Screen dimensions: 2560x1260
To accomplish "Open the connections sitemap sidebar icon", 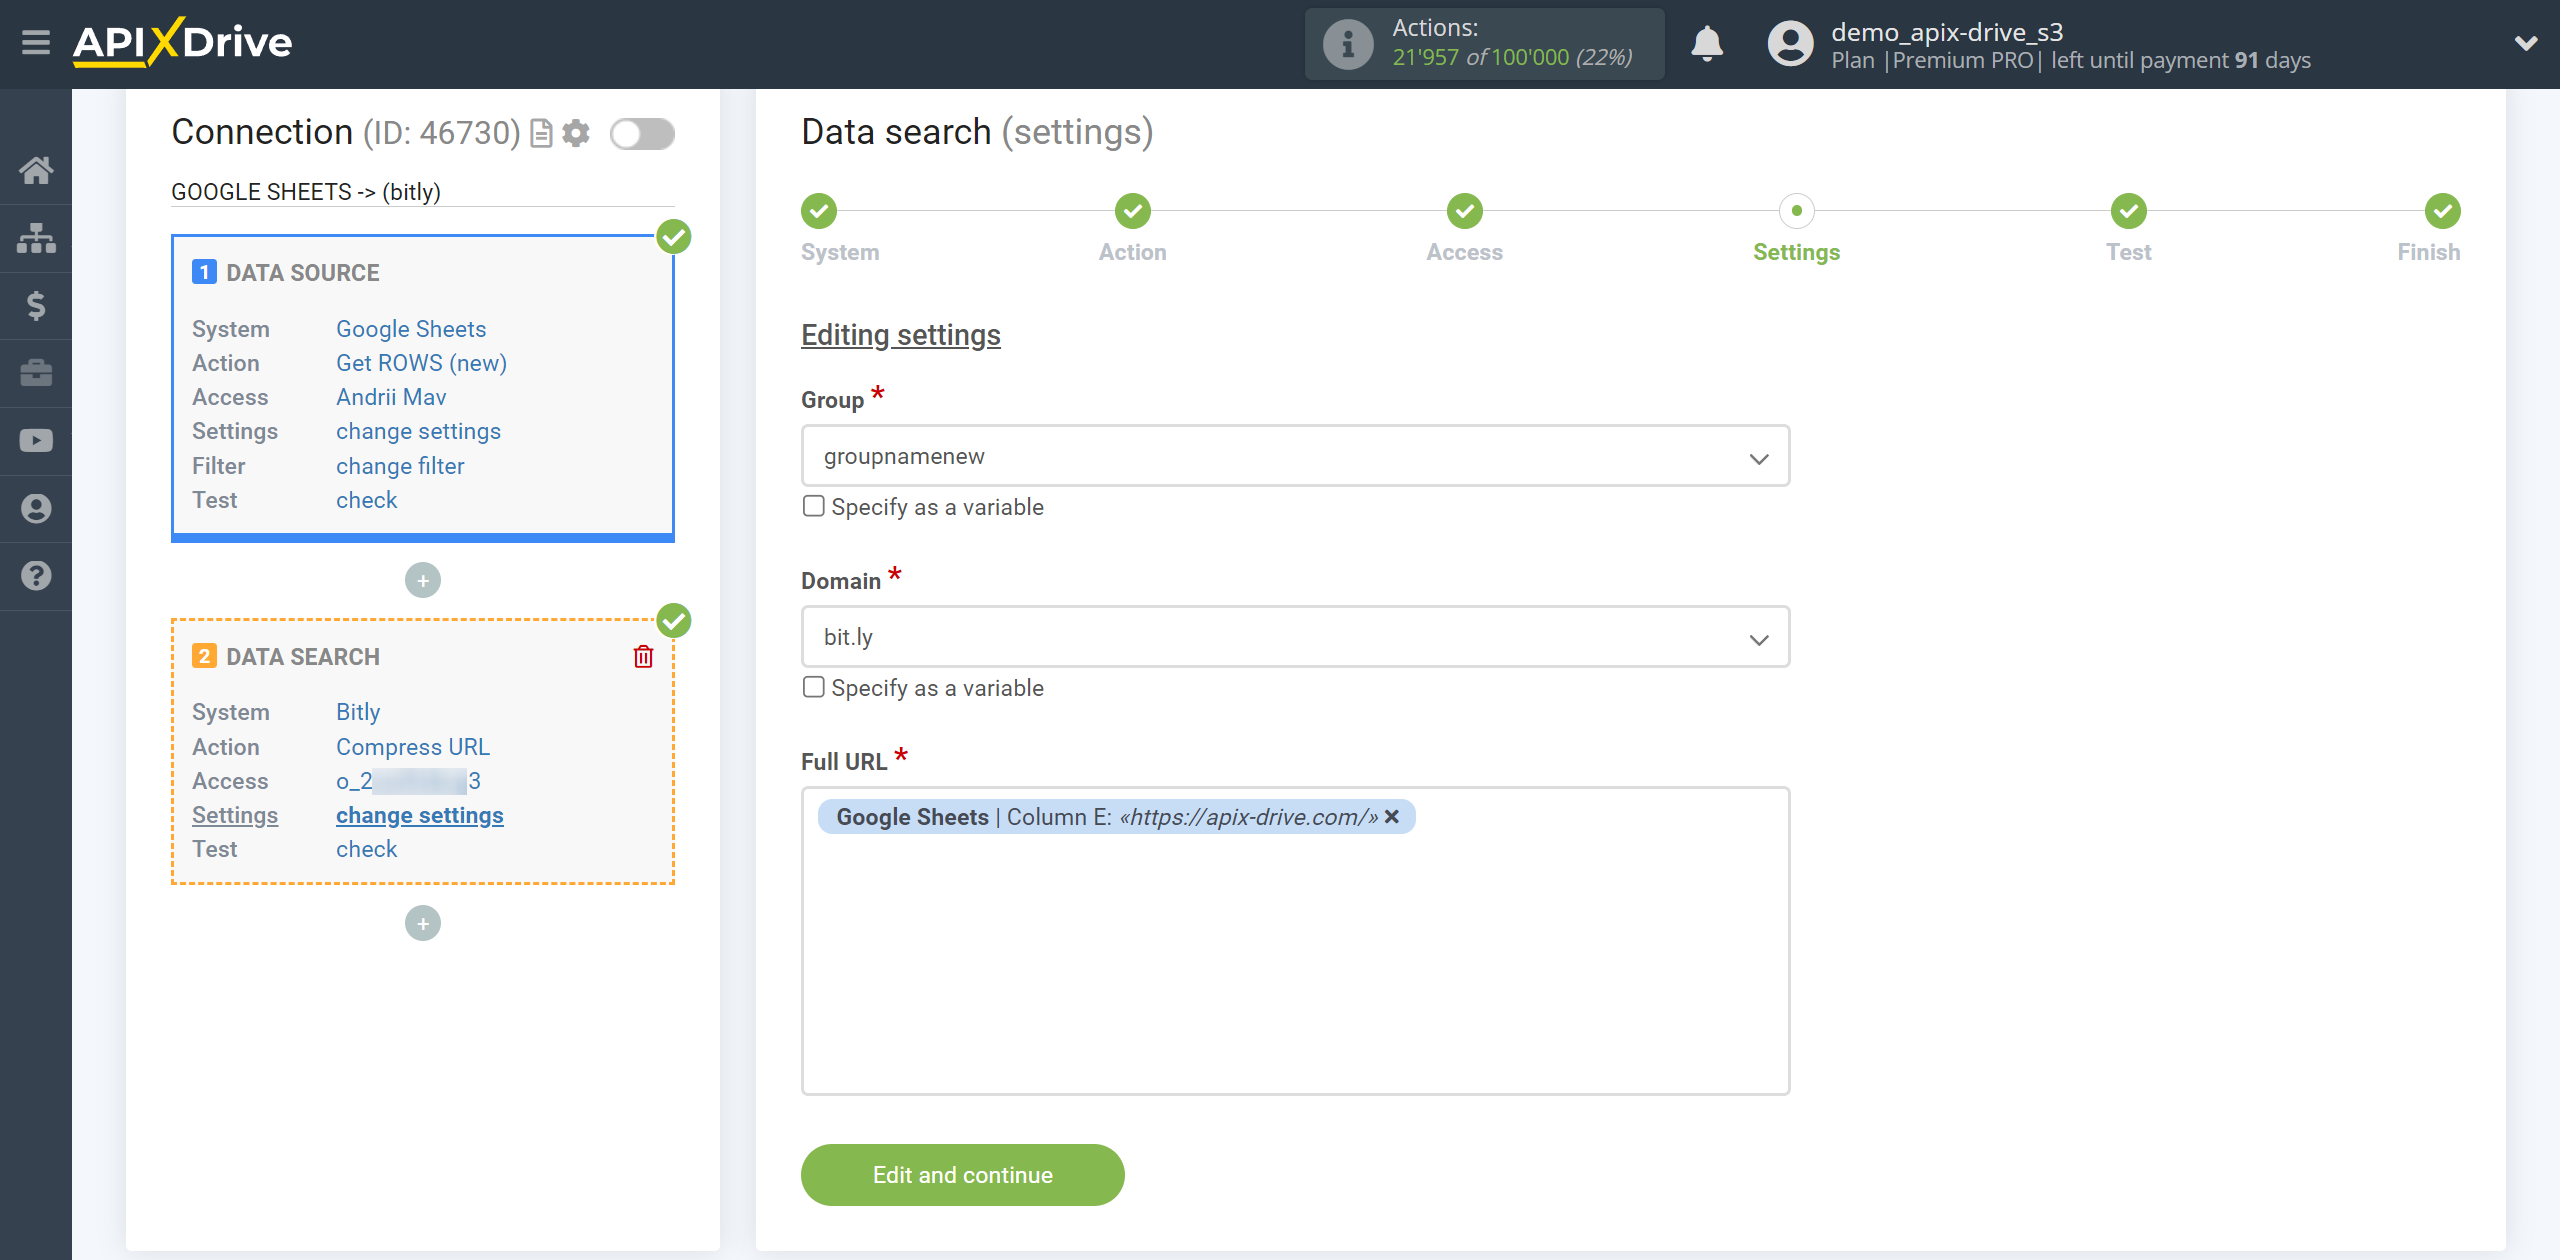I will point(36,238).
